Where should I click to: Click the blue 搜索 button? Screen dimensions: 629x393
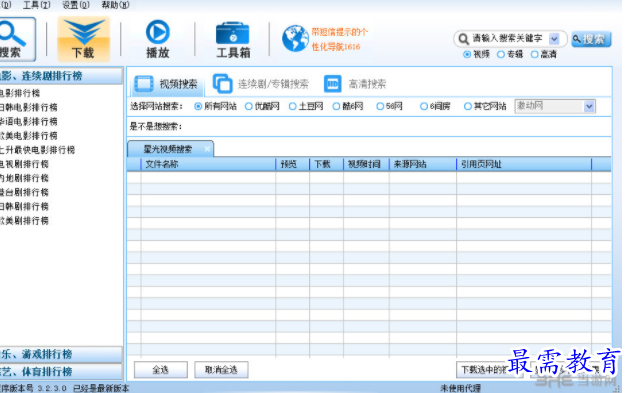[591, 39]
